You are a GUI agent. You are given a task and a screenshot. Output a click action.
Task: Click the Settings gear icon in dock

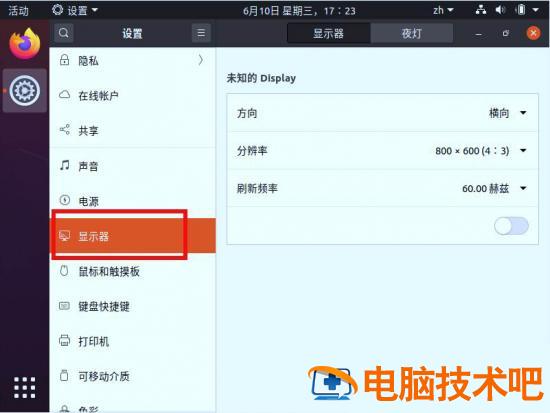pyautogui.click(x=25, y=91)
